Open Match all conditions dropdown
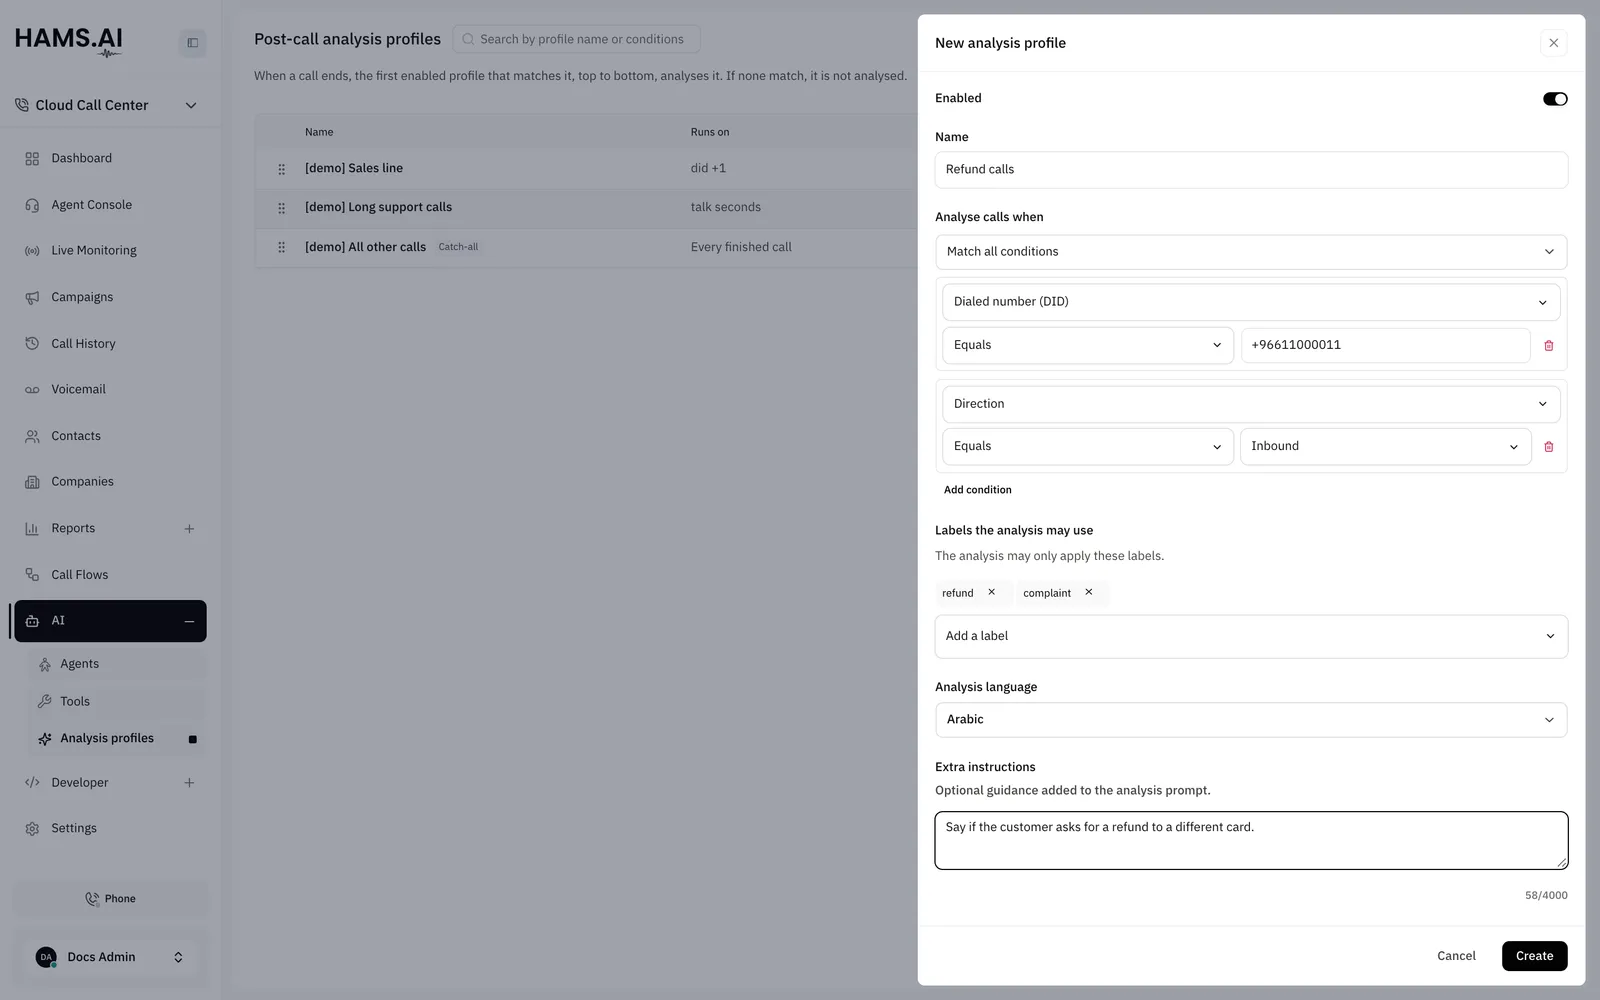 [1251, 252]
